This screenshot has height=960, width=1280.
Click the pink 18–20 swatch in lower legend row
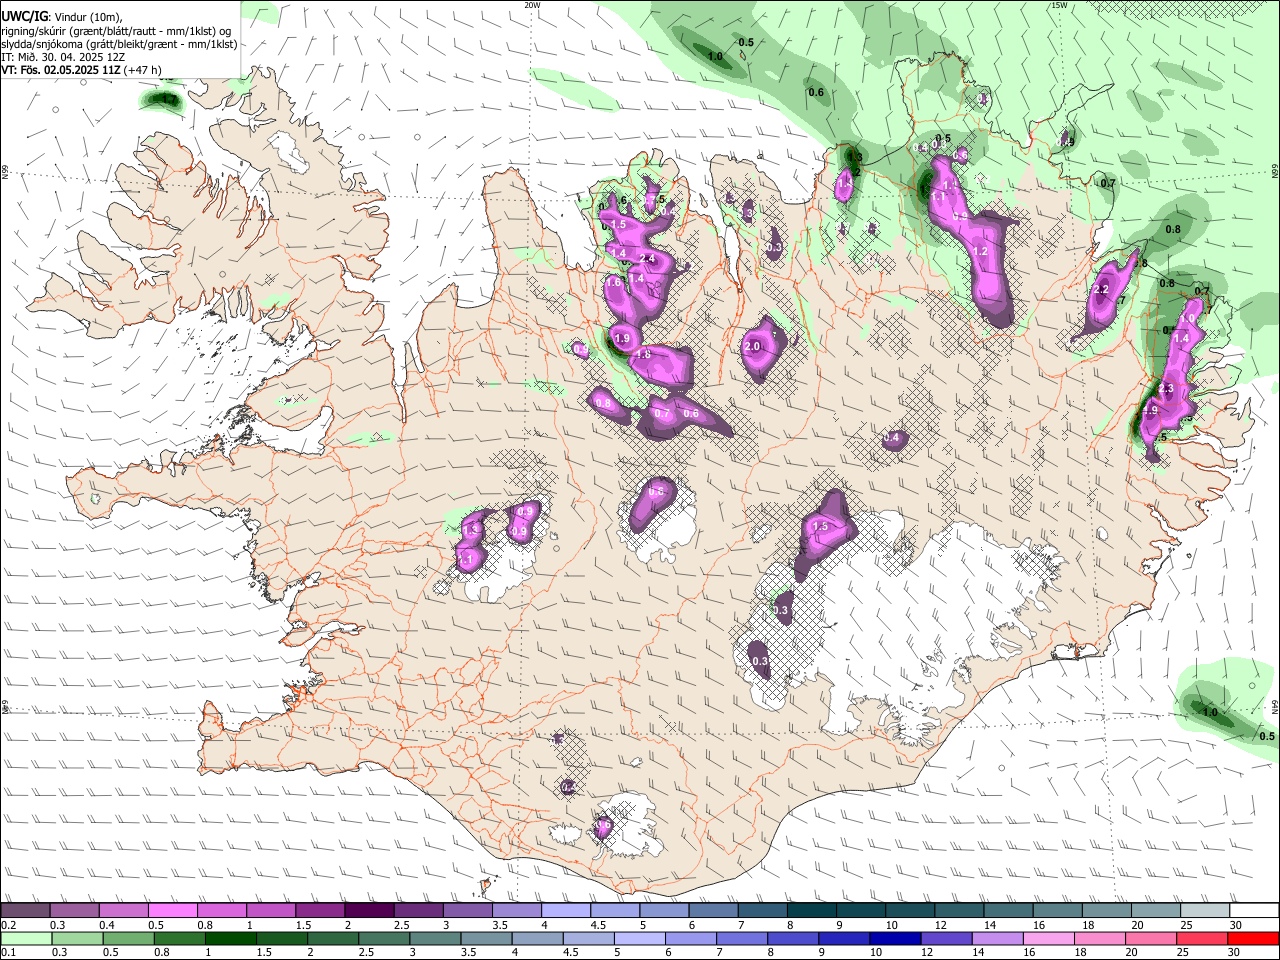point(1102,939)
